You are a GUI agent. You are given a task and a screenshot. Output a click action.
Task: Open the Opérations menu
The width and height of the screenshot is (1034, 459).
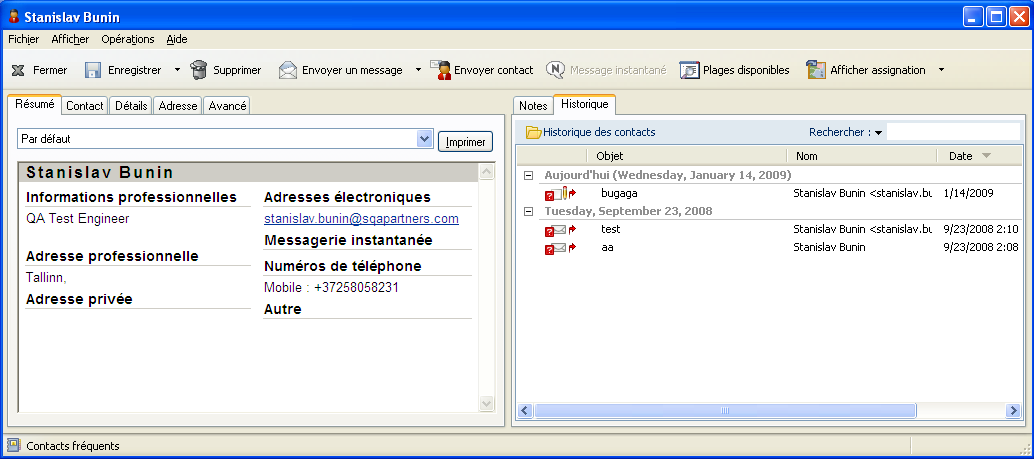click(x=128, y=40)
